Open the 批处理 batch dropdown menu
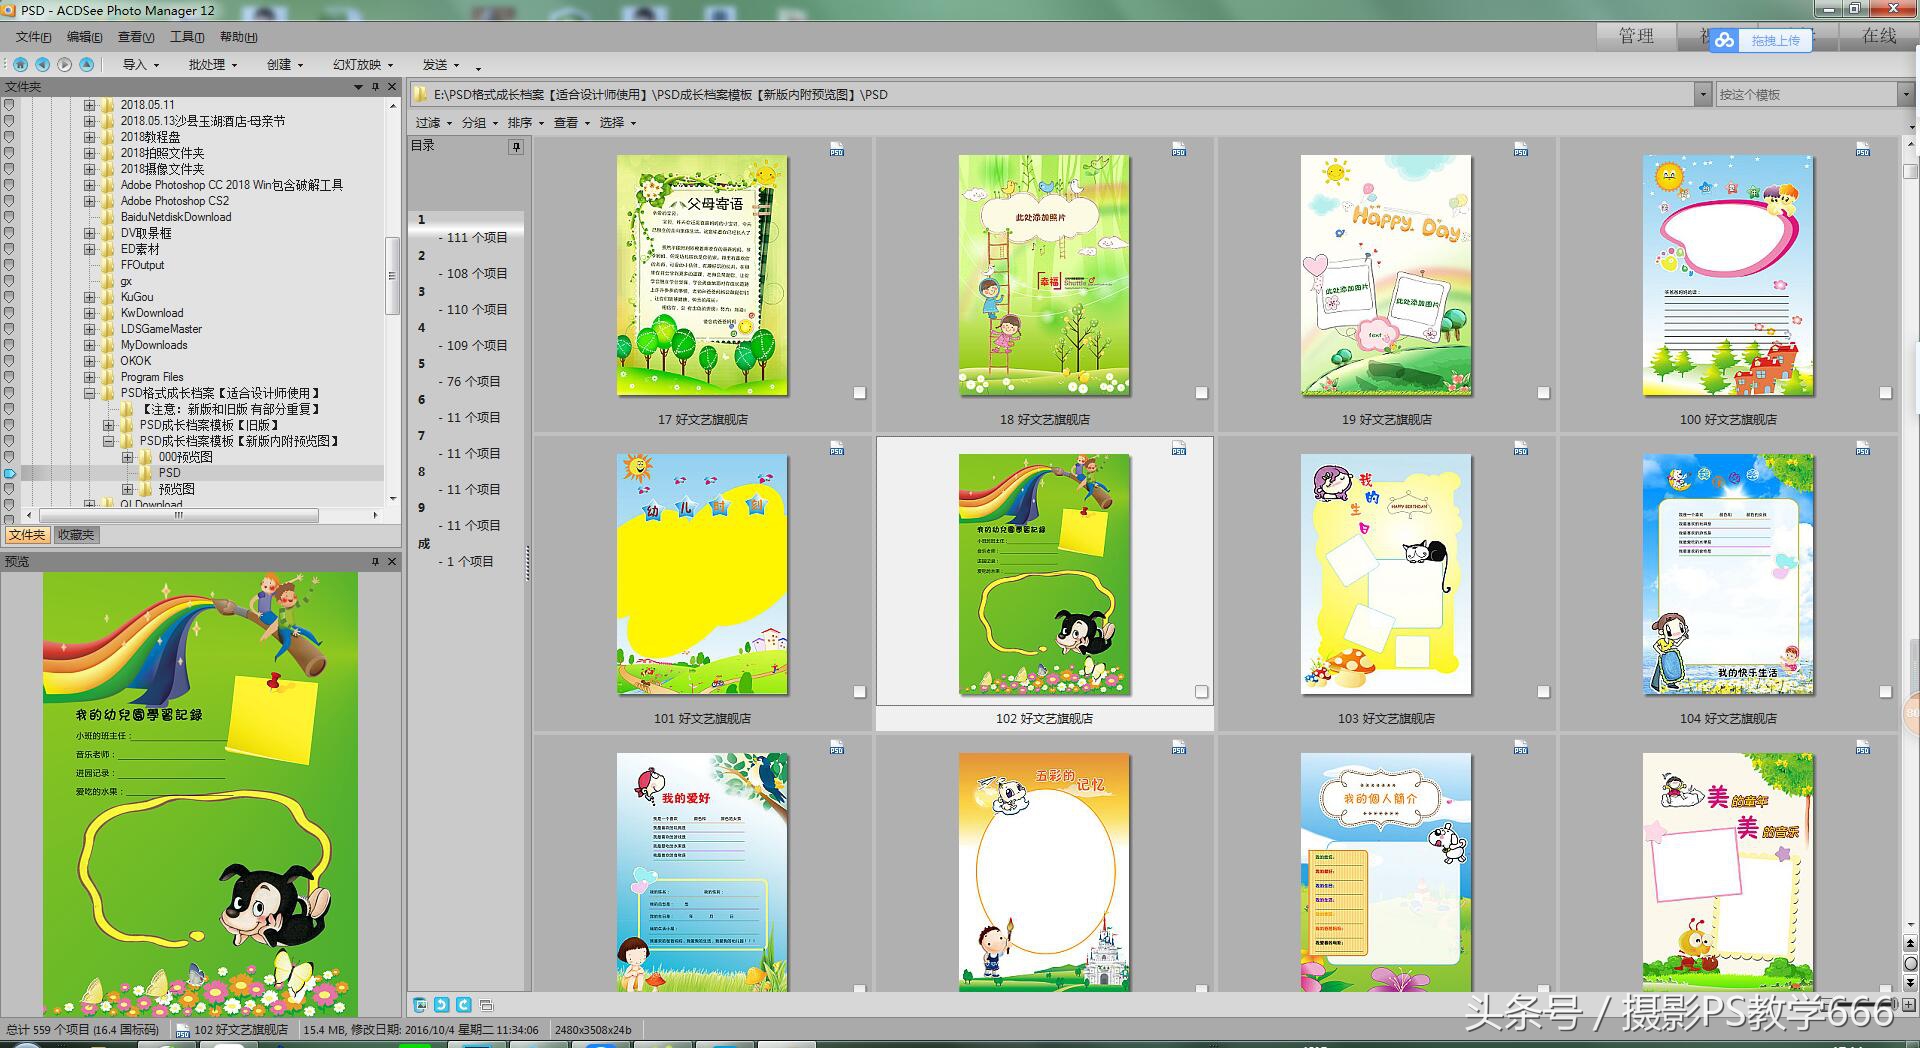1920x1048 pixels. pyautogui.click(x=212, y=64)
